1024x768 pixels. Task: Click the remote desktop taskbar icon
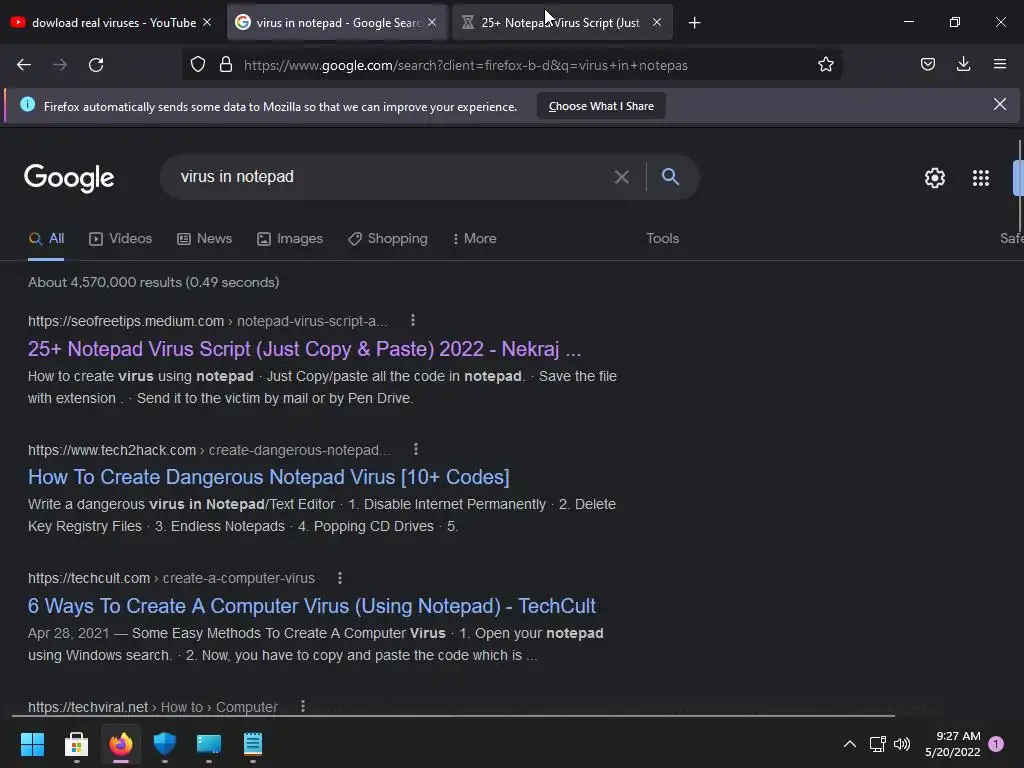(x=209, y=744)
